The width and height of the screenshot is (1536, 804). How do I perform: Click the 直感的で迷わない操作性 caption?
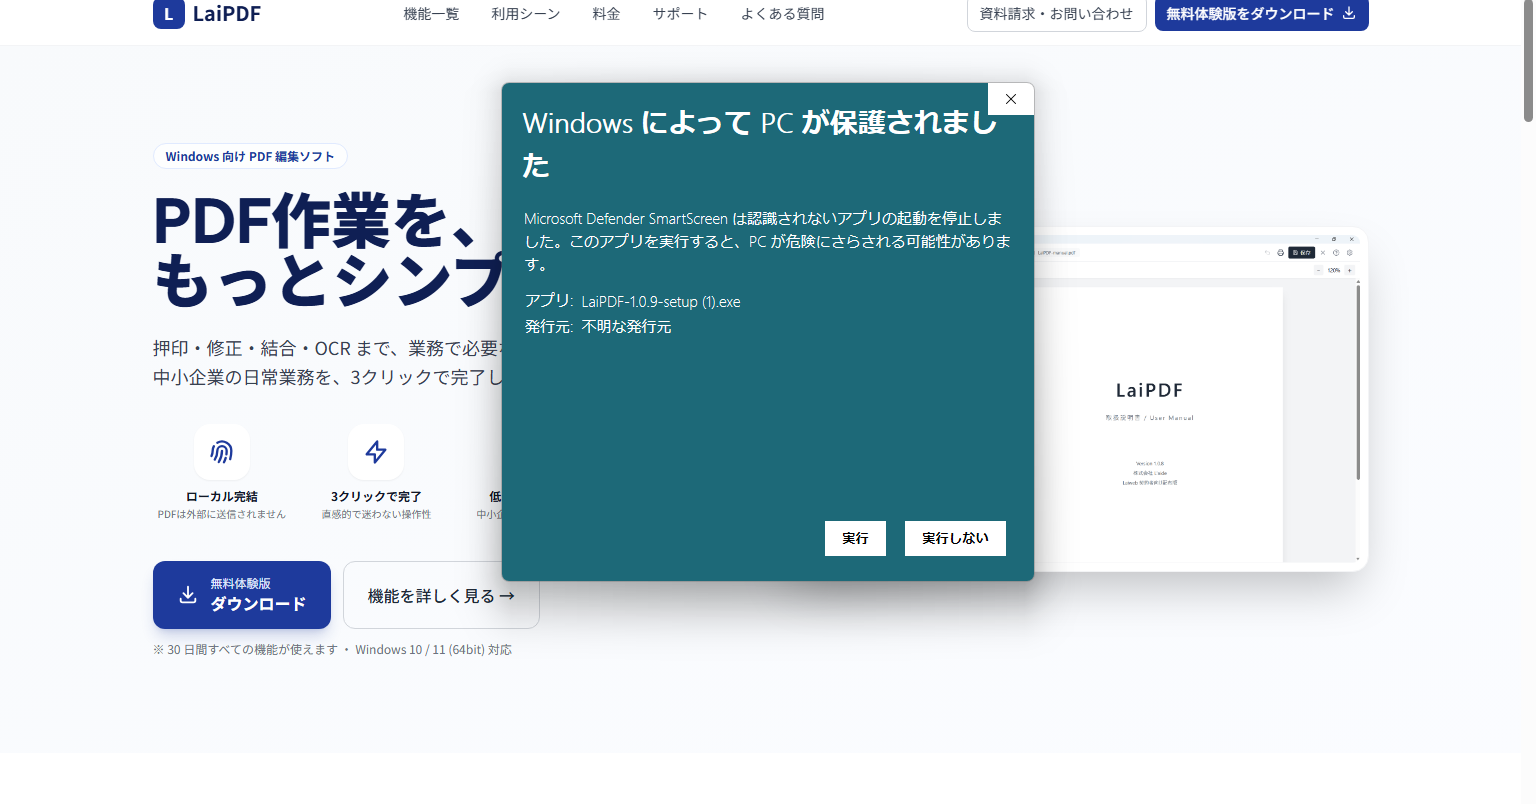[376, 514]
